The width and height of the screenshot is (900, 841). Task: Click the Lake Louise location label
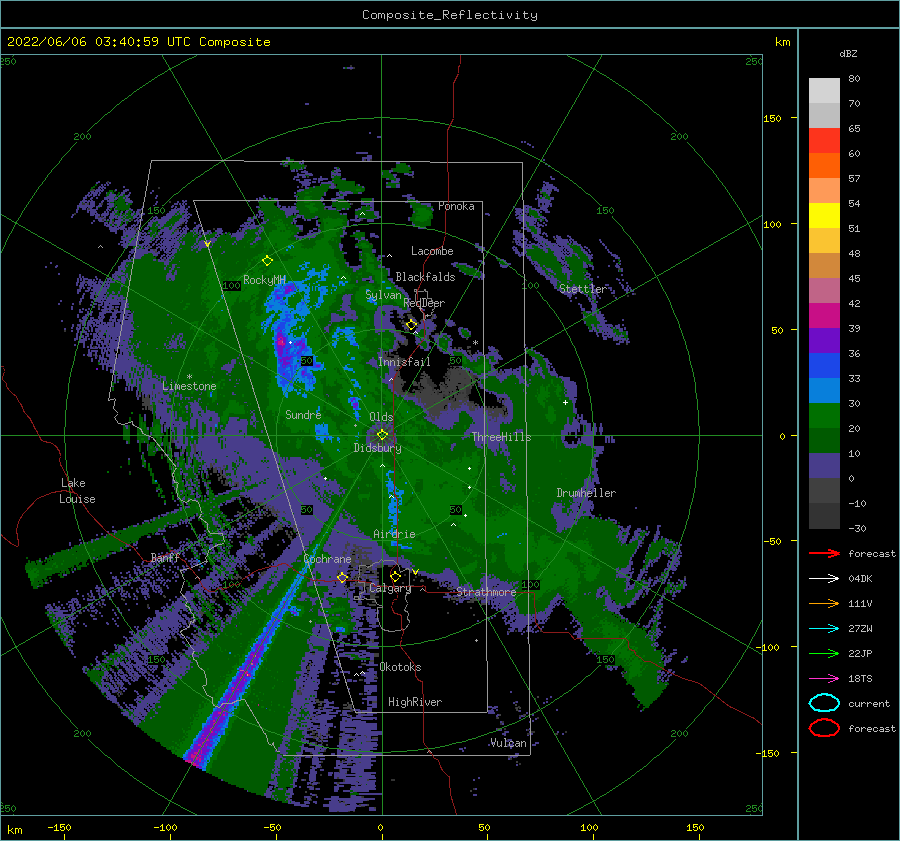(77, 491)
